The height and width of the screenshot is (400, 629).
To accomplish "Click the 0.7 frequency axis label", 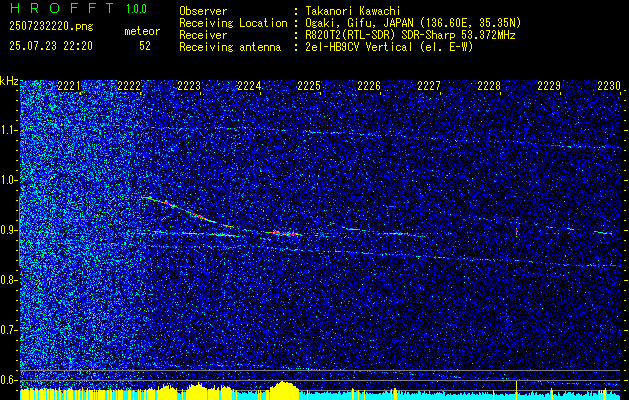I will tap(8, 330).
